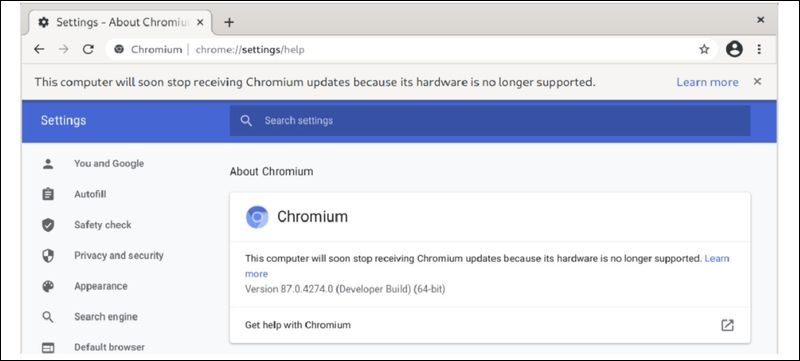Open You and Google settings section

[x=109, y=164]
